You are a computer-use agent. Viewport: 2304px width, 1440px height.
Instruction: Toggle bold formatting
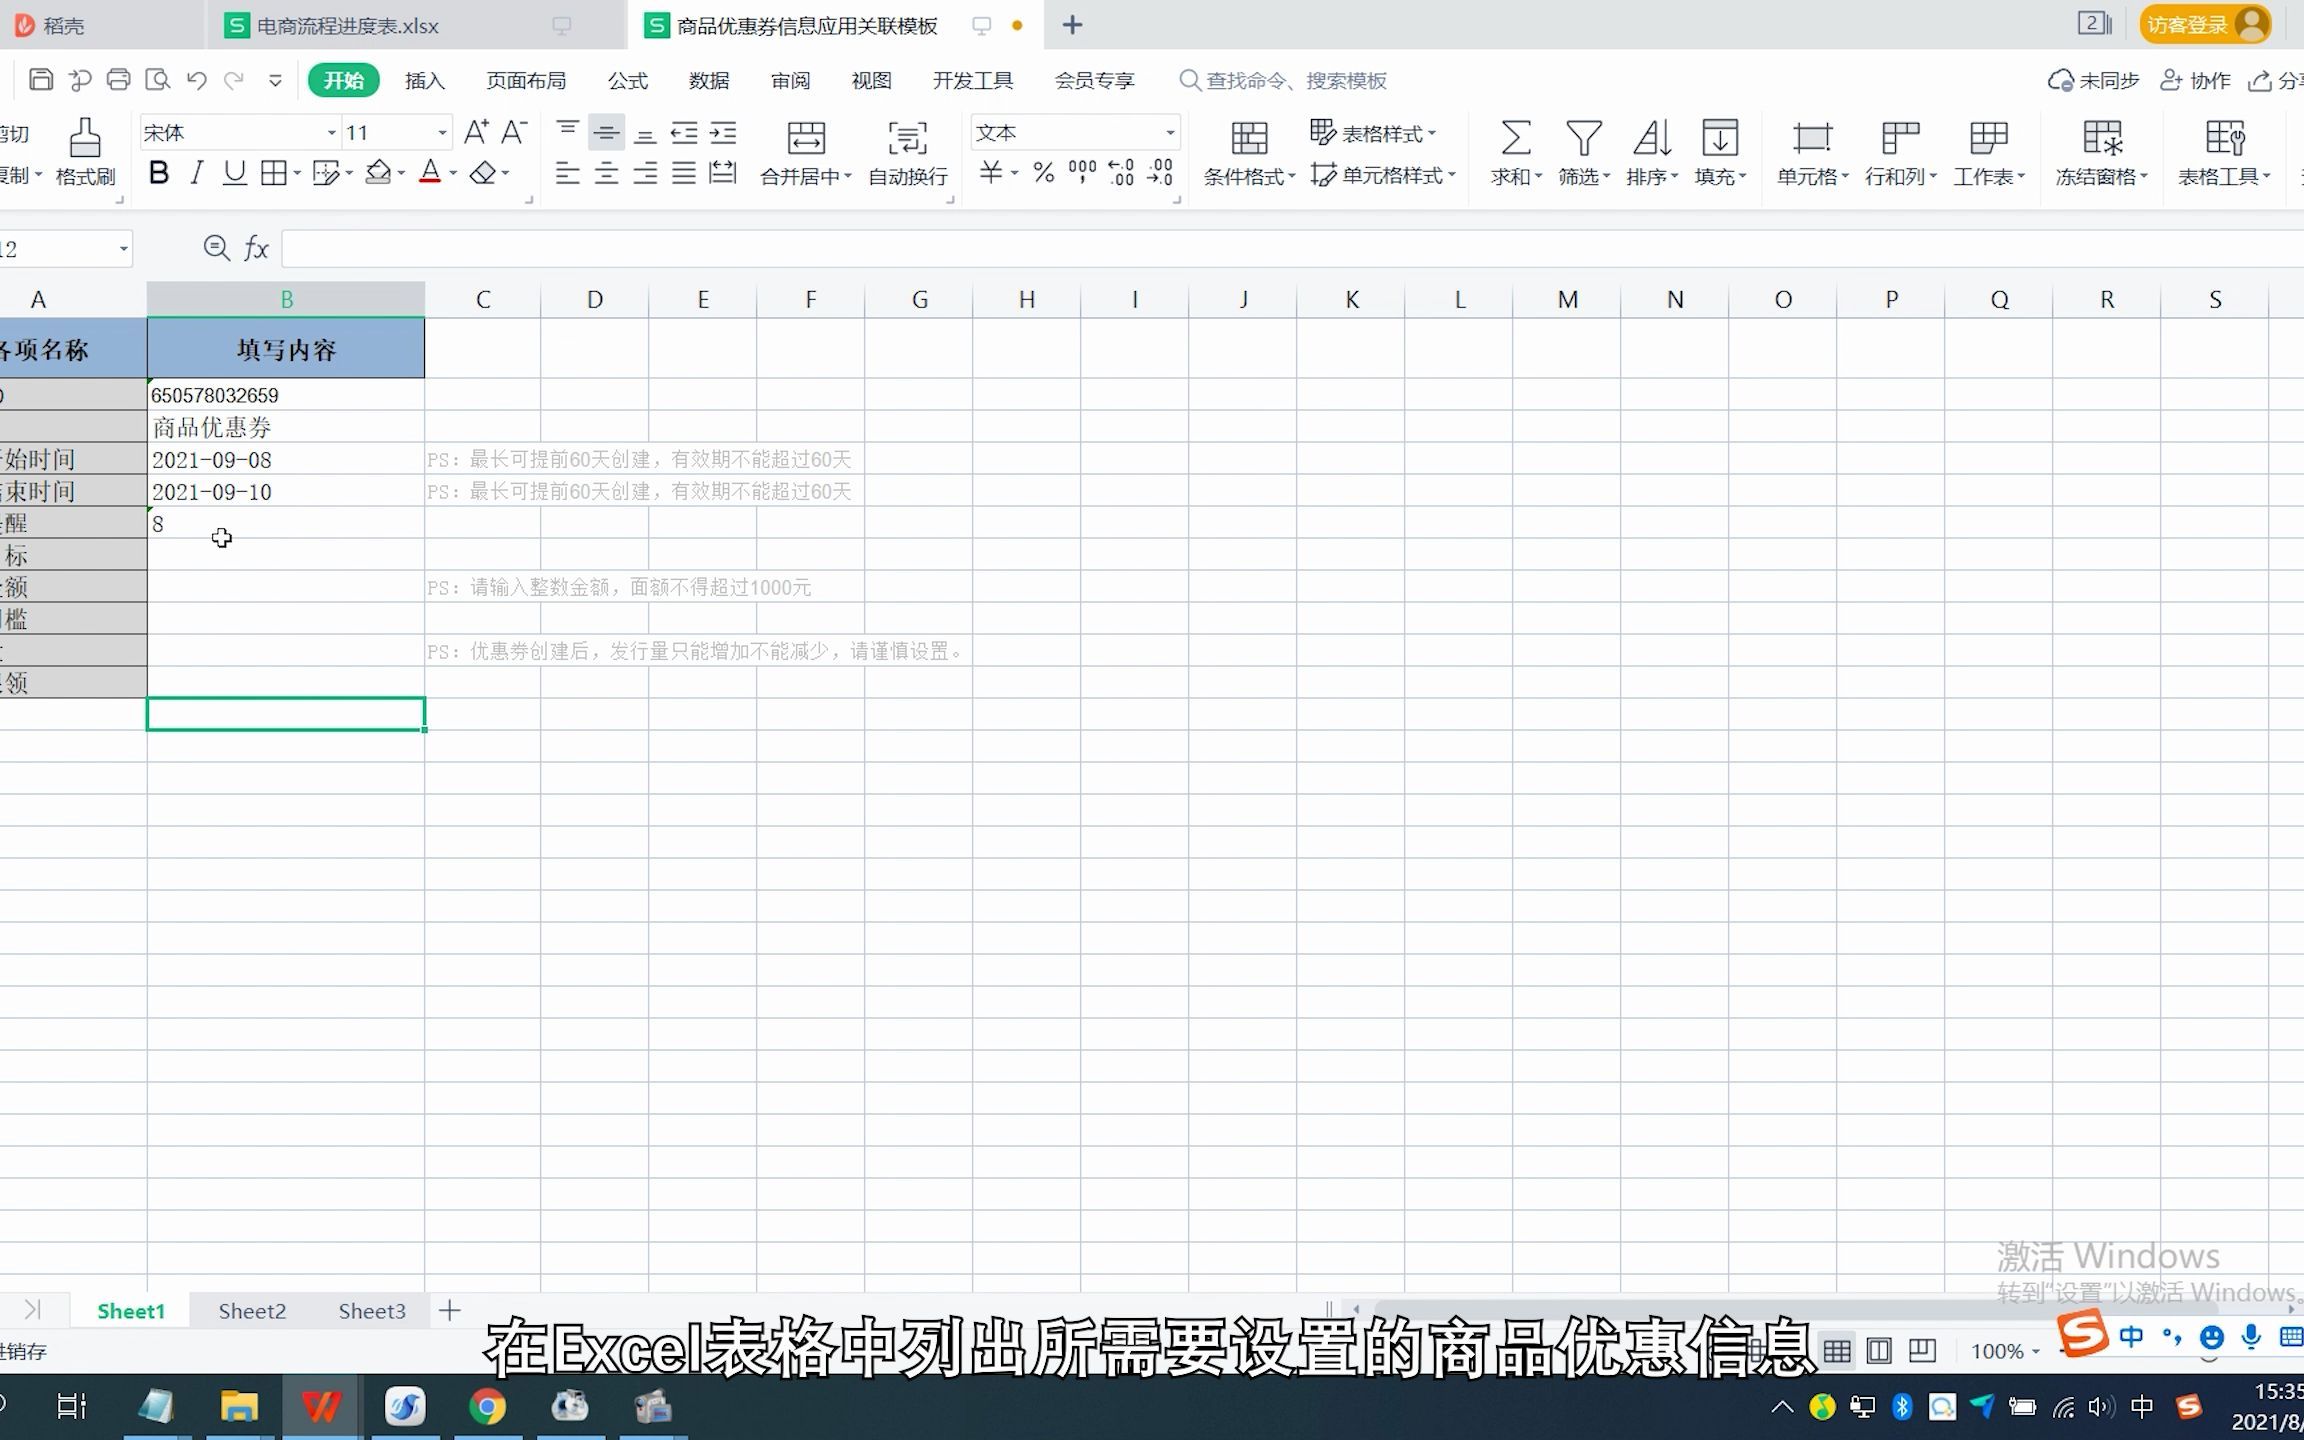(x=158, y=174)
